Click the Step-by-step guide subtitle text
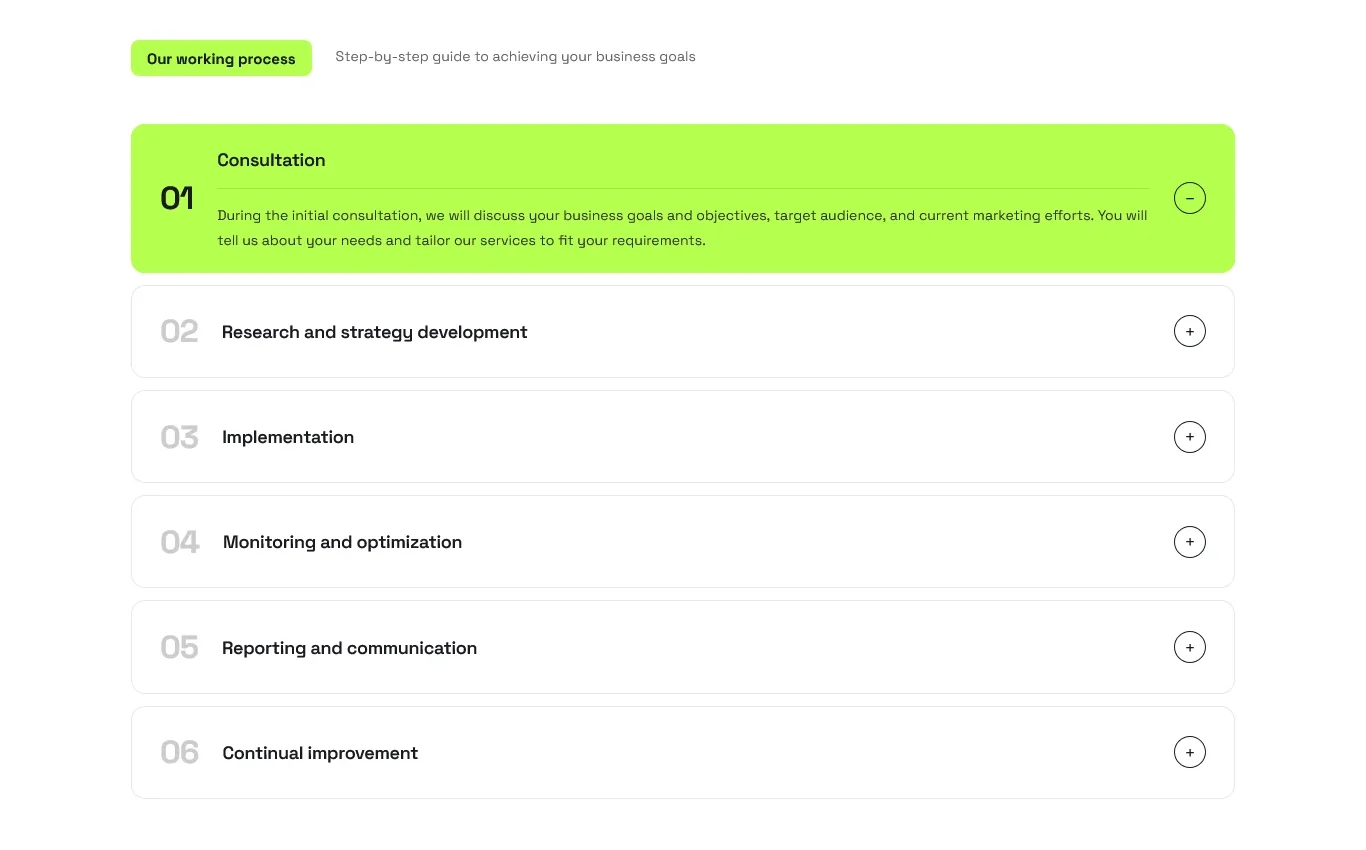This screenshot has height=850, width=1366. pos(515,57)
